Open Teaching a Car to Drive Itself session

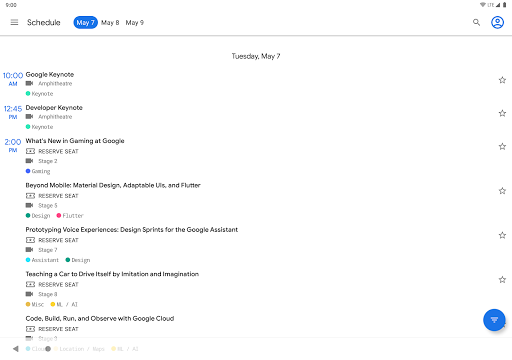tap(112, 274)
